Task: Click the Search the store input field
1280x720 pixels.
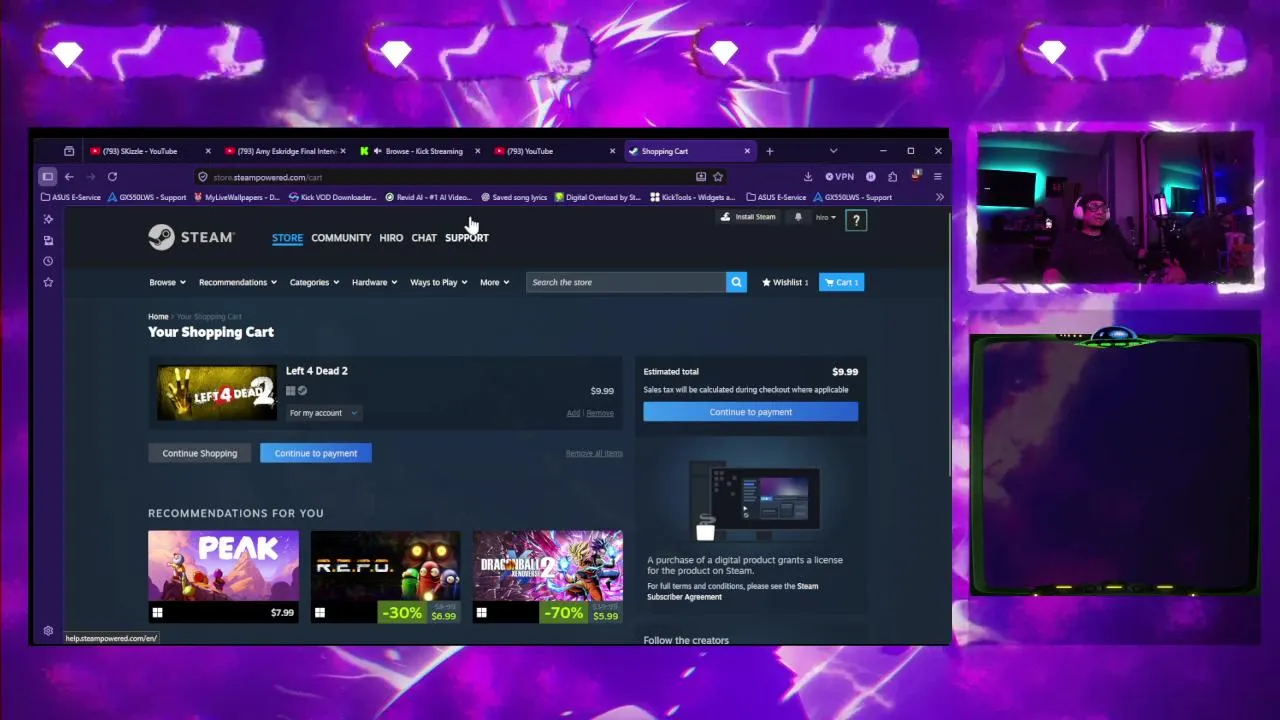Action: pyautogui.click(x=626, y=282)
